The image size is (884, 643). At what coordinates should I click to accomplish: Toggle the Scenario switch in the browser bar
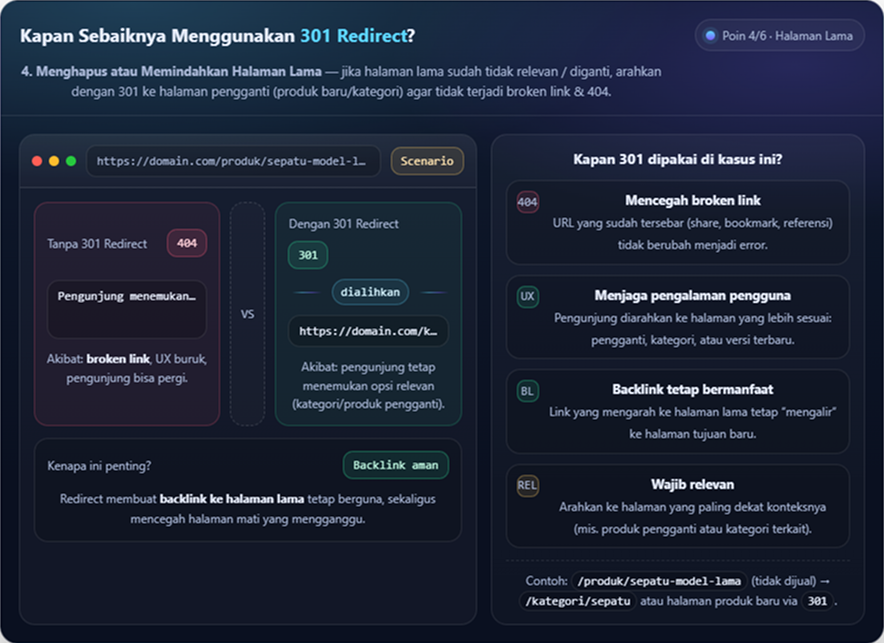coord(427,161)
